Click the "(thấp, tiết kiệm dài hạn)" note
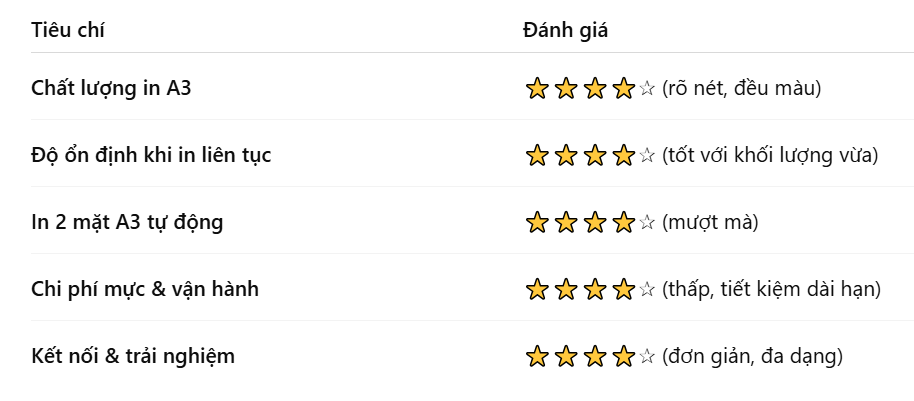The image size is (914, 401). [771, 289]
